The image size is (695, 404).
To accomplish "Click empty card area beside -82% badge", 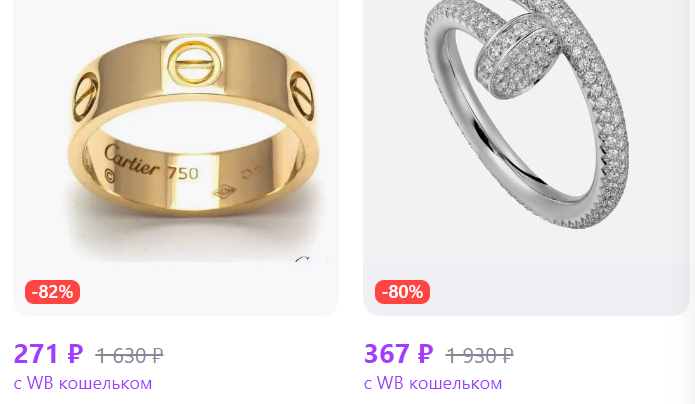I will tap(208, 292).
